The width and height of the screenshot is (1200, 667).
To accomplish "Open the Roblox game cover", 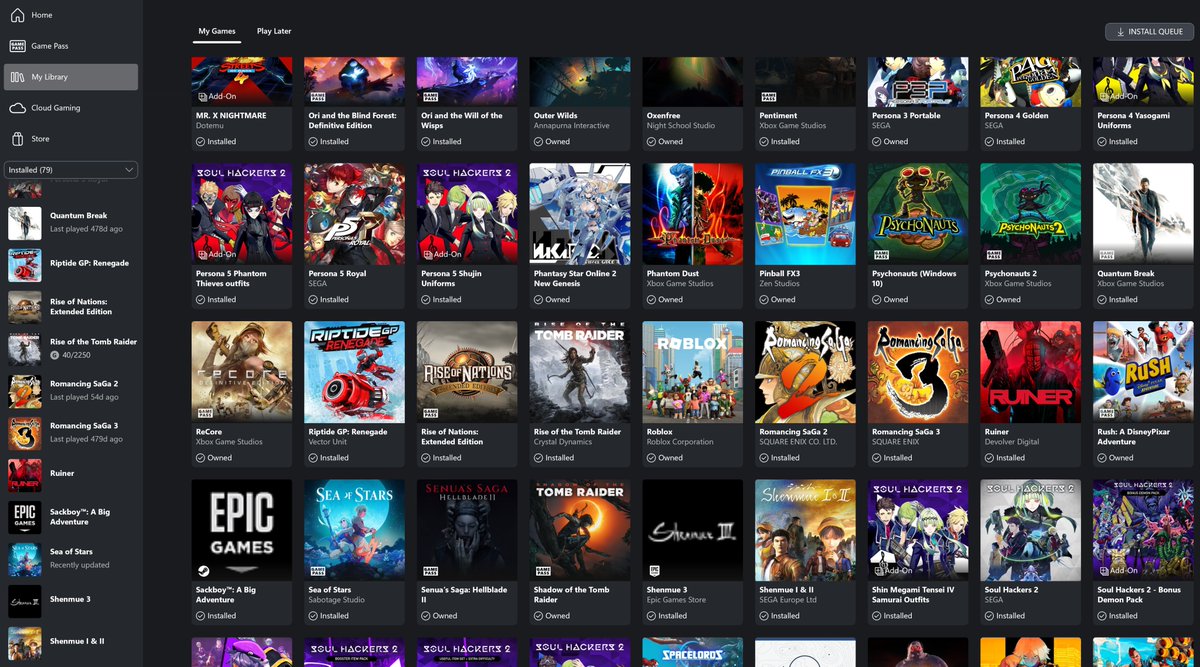I will 693,372.
